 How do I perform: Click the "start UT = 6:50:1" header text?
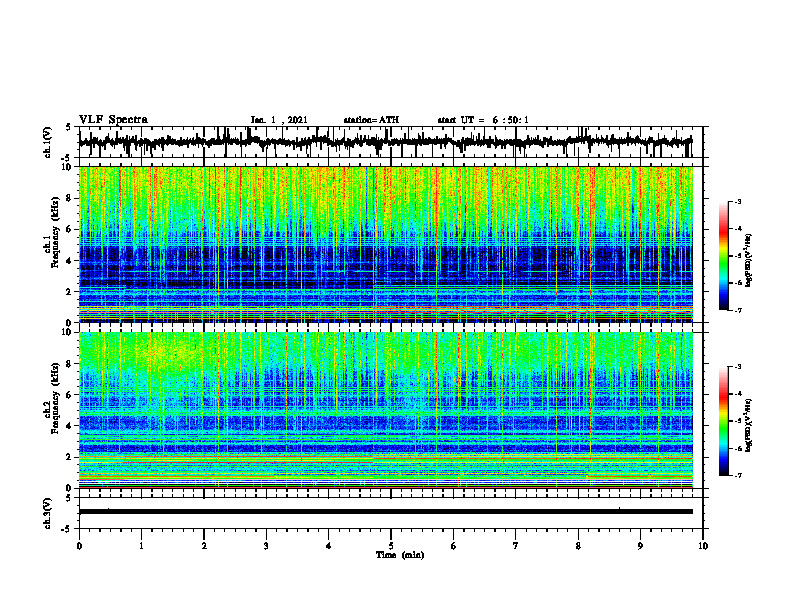(483, 120)
